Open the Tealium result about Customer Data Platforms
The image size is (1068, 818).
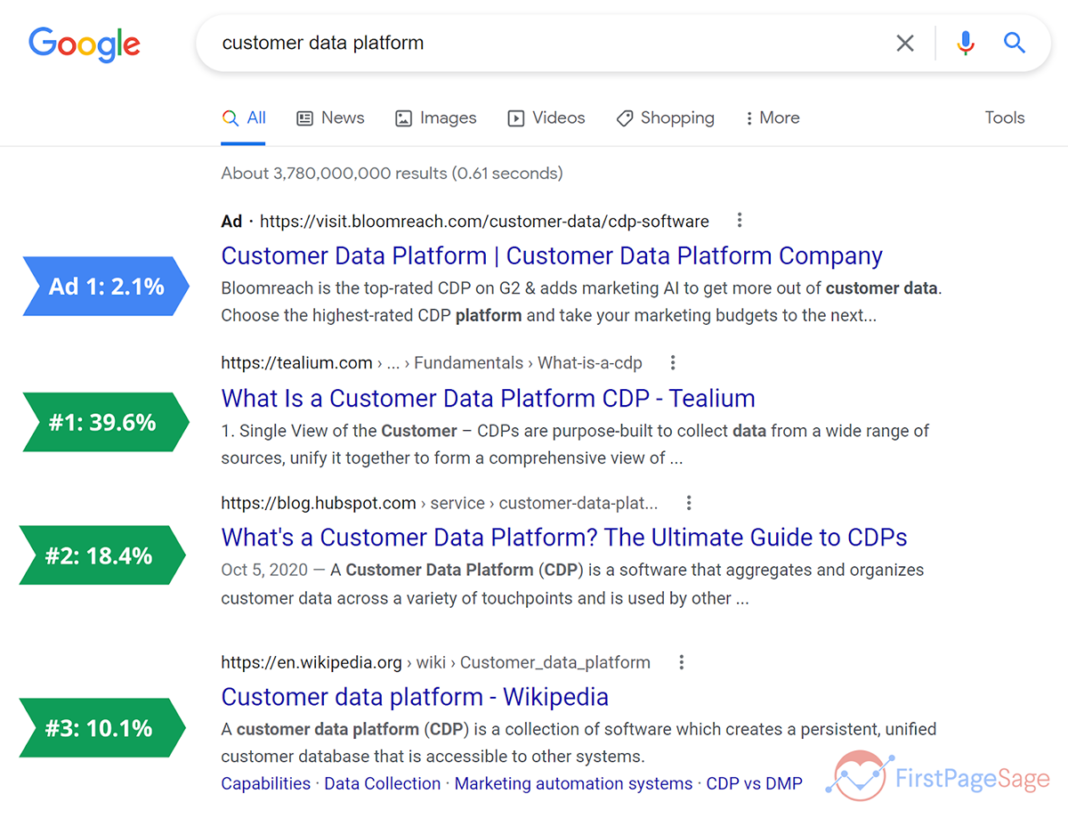(488, 398)
